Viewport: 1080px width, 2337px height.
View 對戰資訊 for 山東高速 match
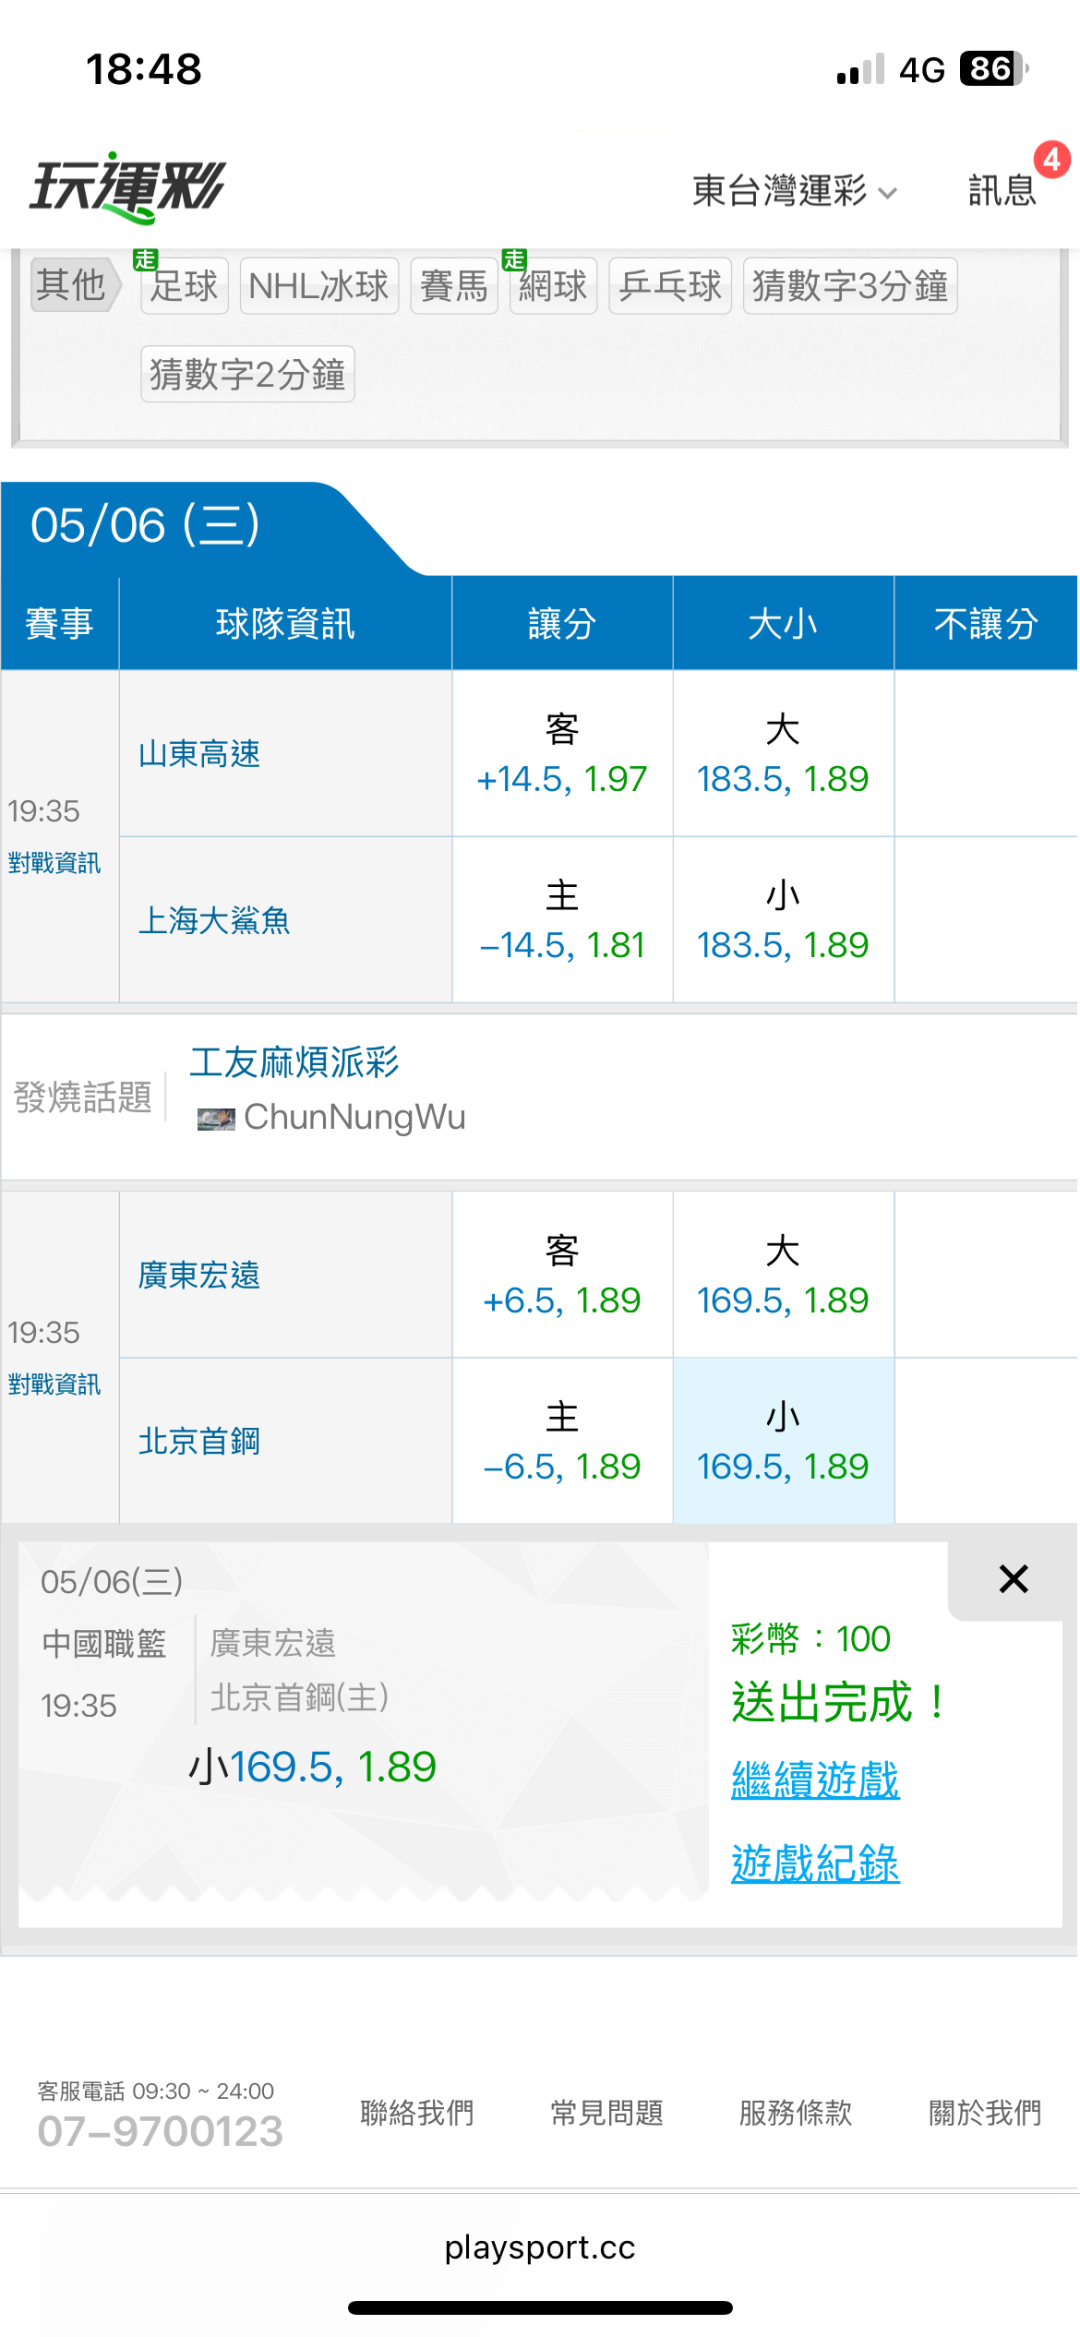(x=54, y=863)
